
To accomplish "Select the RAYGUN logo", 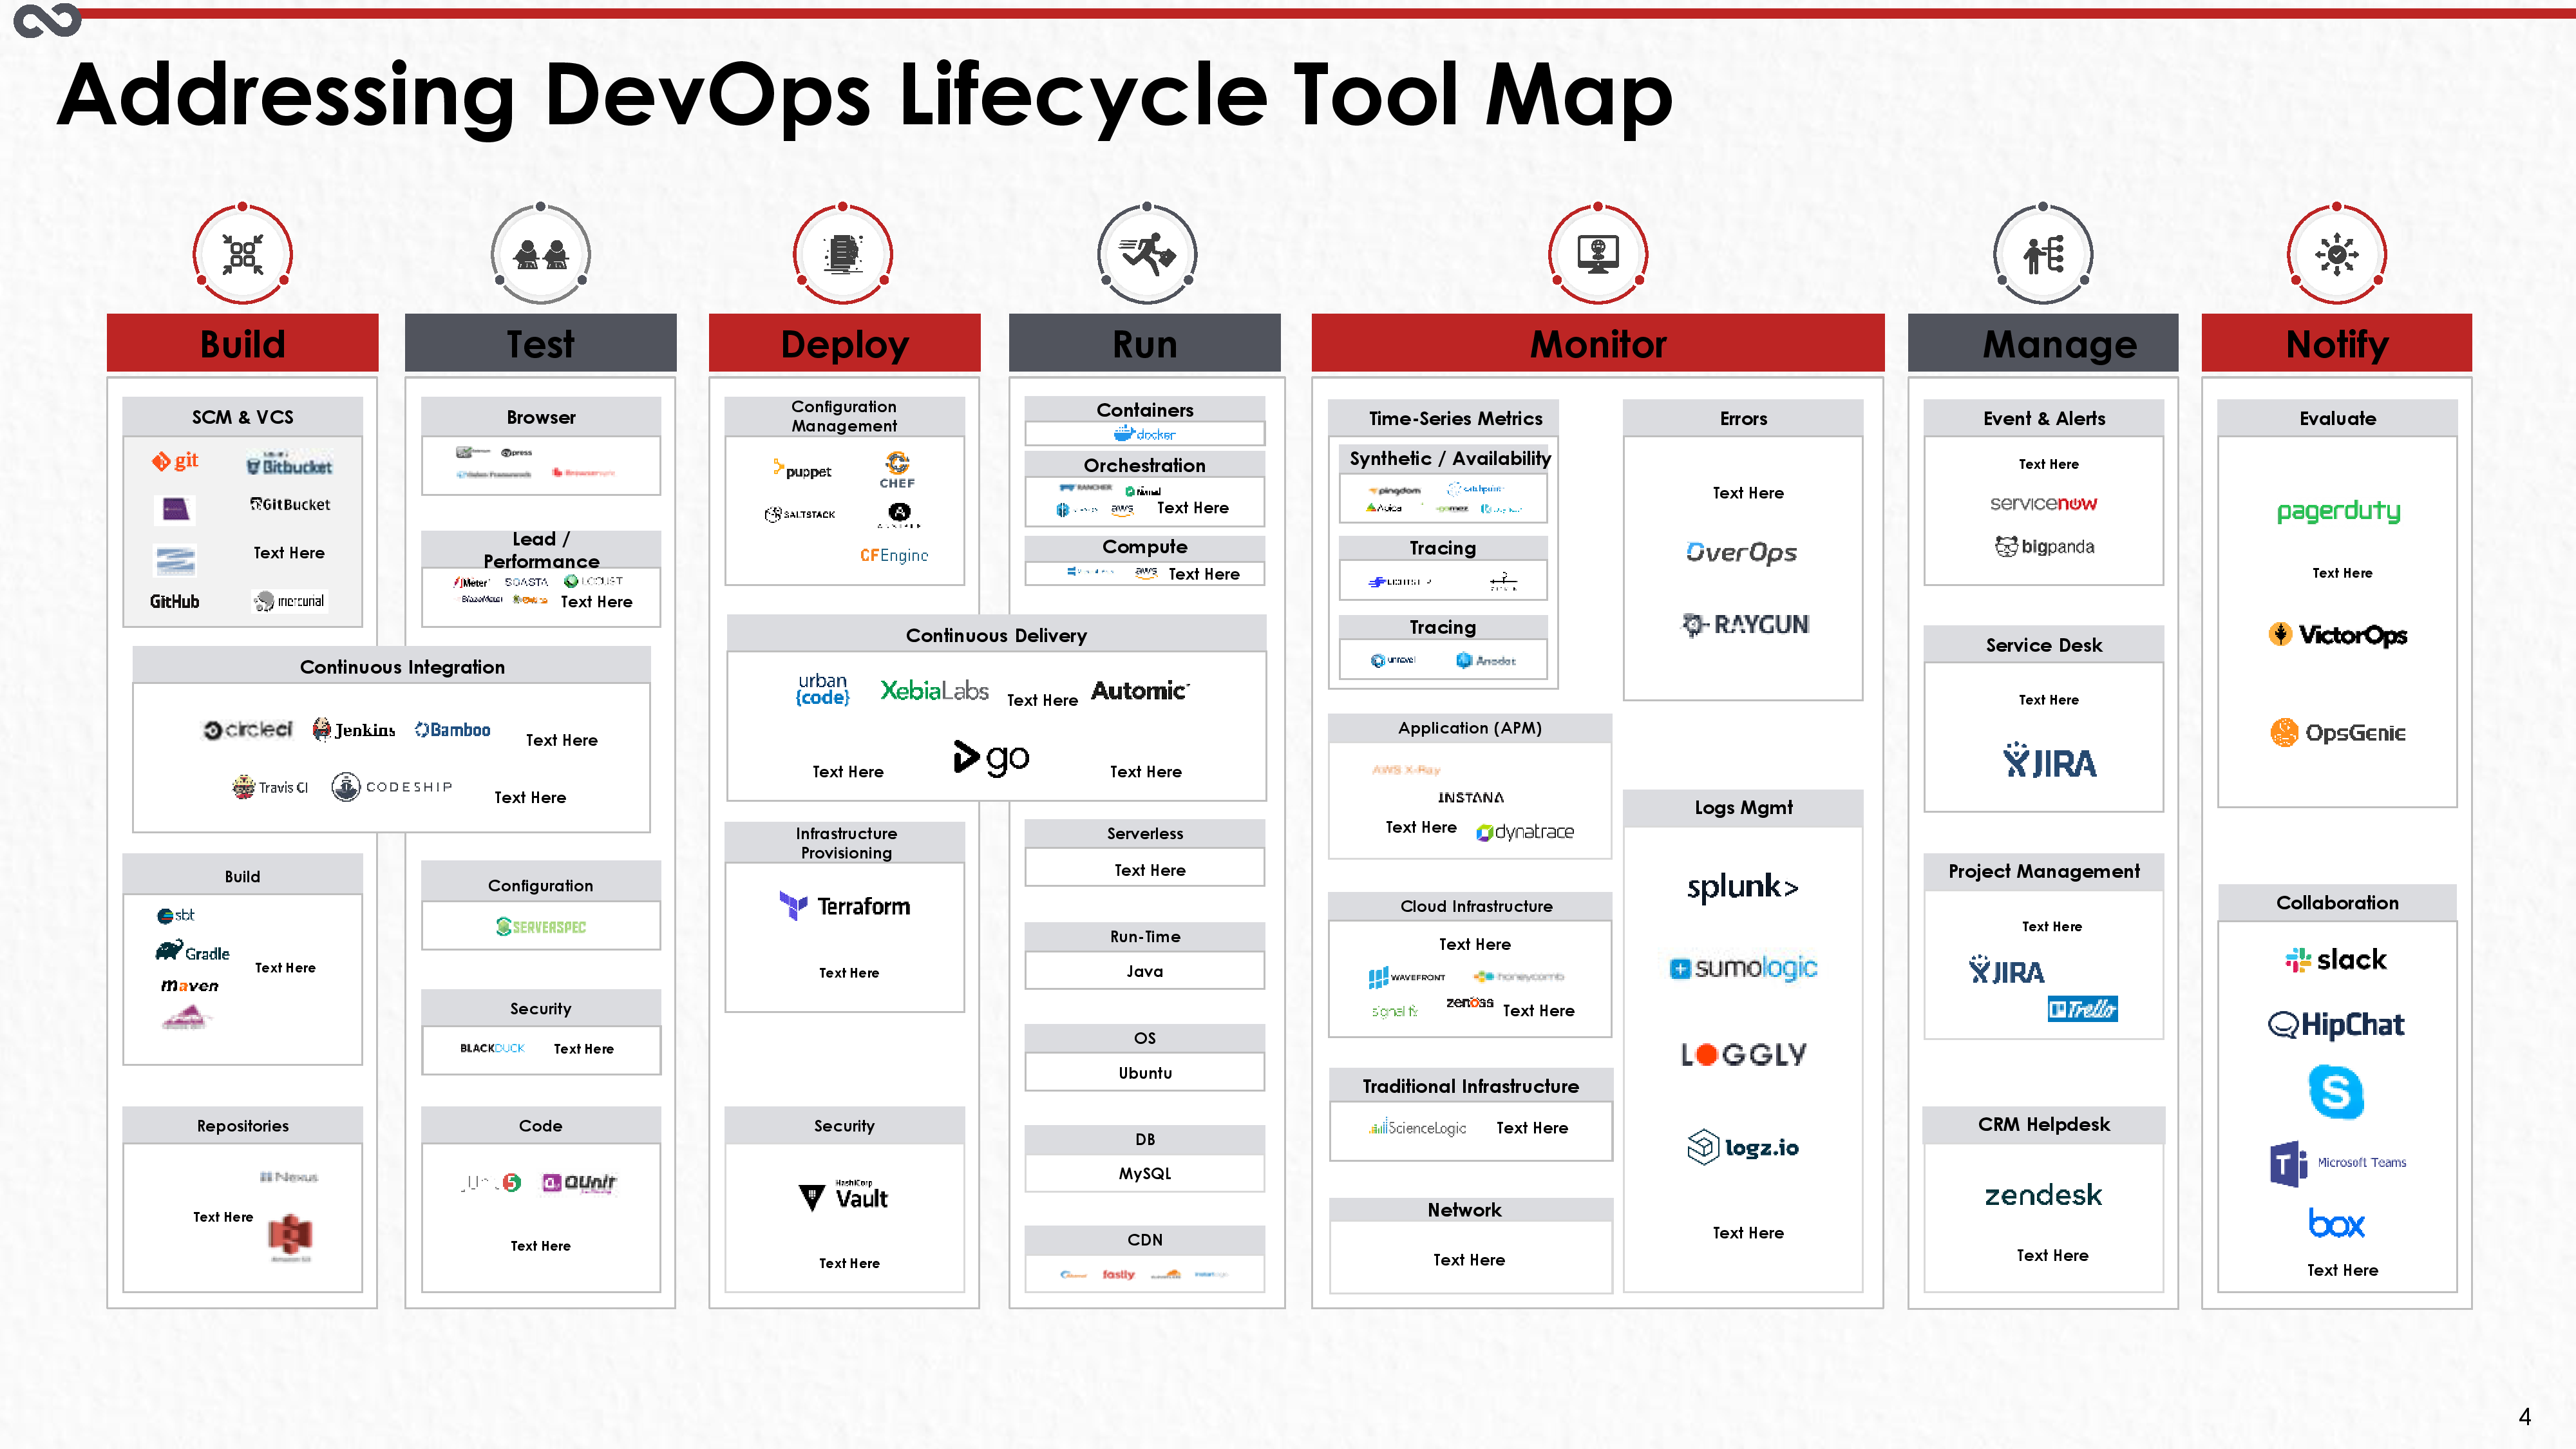I will [1745, 625].
